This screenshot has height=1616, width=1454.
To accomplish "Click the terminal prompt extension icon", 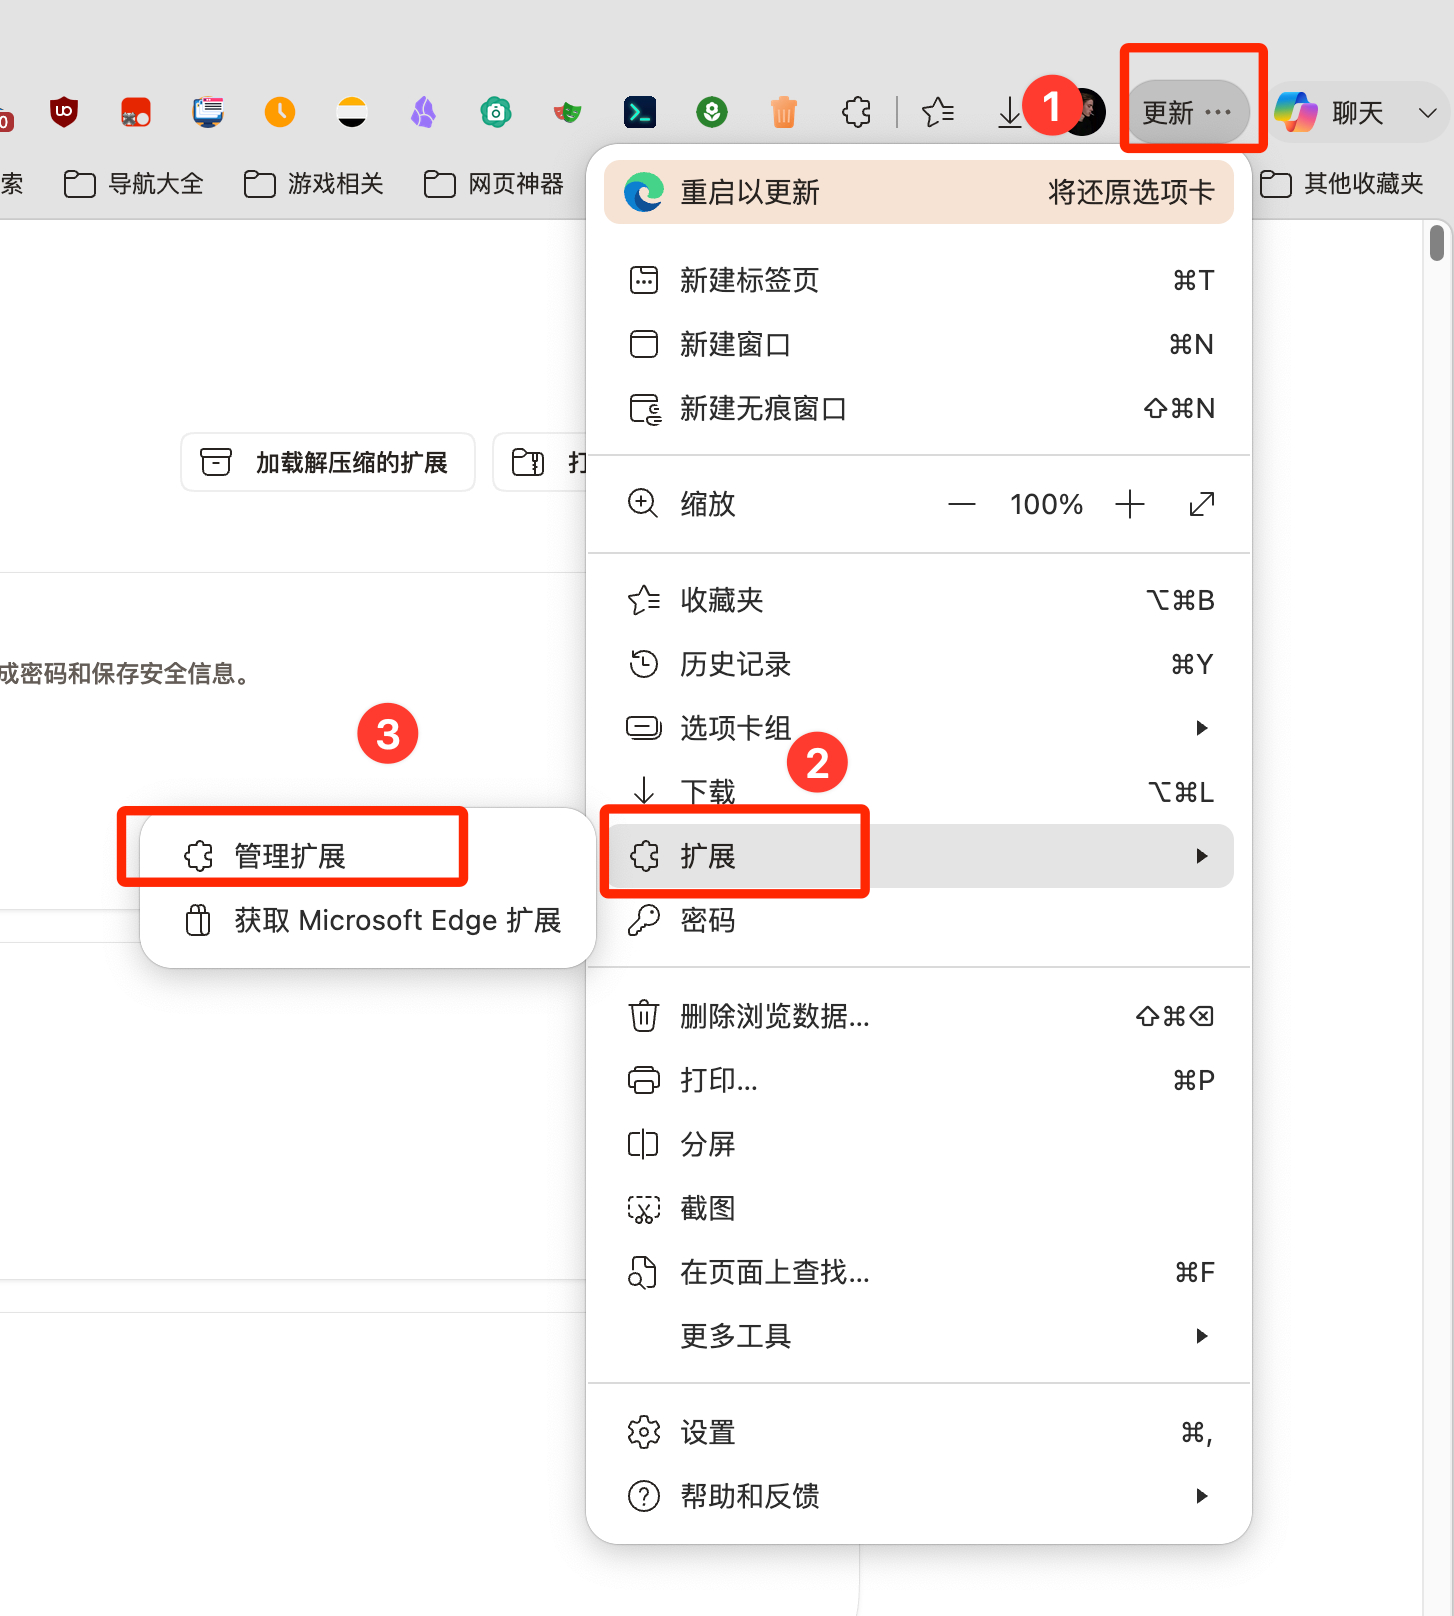I will pyautogui.click(x=640, y=111).
